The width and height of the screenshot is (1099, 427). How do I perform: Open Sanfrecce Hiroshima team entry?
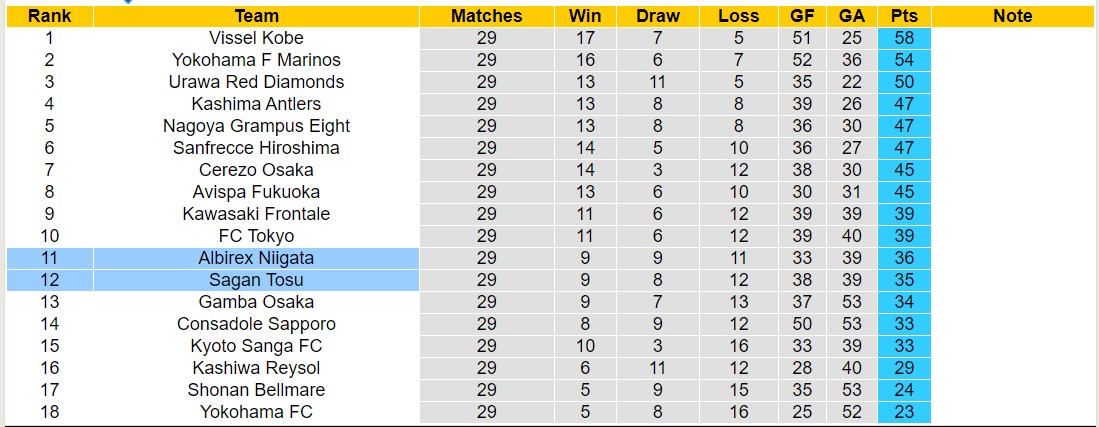pos(257,148)
